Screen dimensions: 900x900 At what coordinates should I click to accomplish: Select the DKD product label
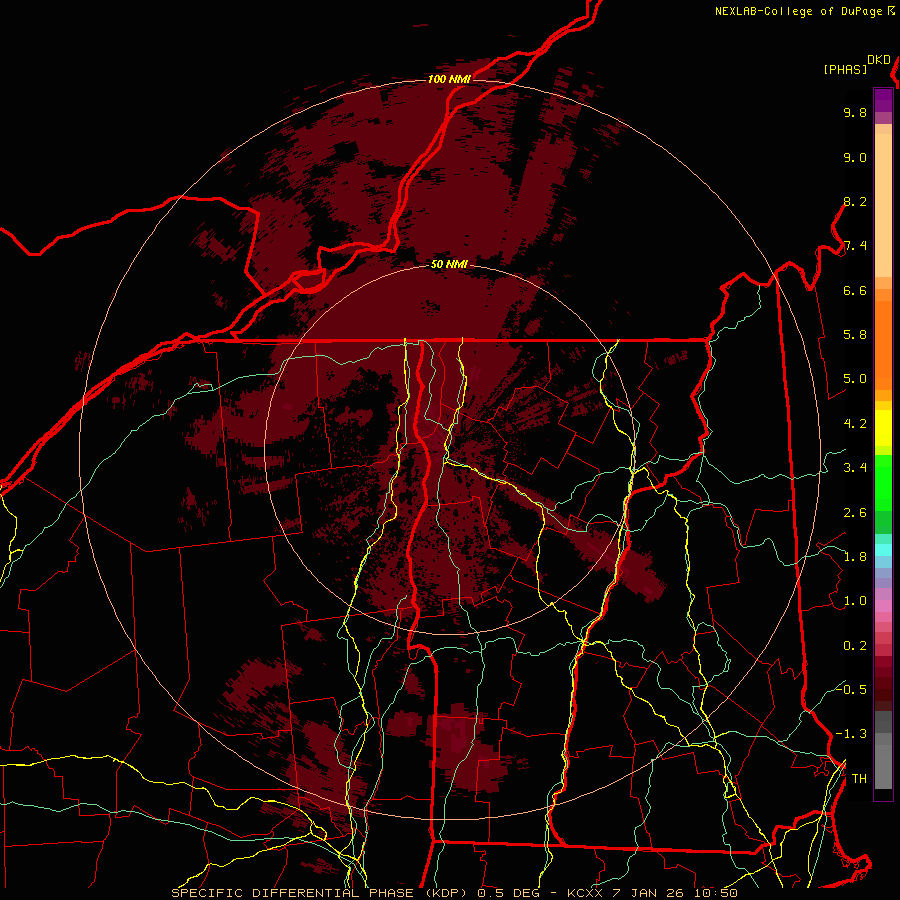pos(878,60)
